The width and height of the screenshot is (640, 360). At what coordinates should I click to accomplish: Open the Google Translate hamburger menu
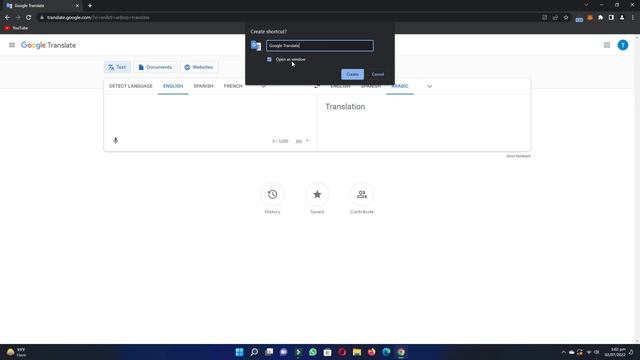pos(12,45)
